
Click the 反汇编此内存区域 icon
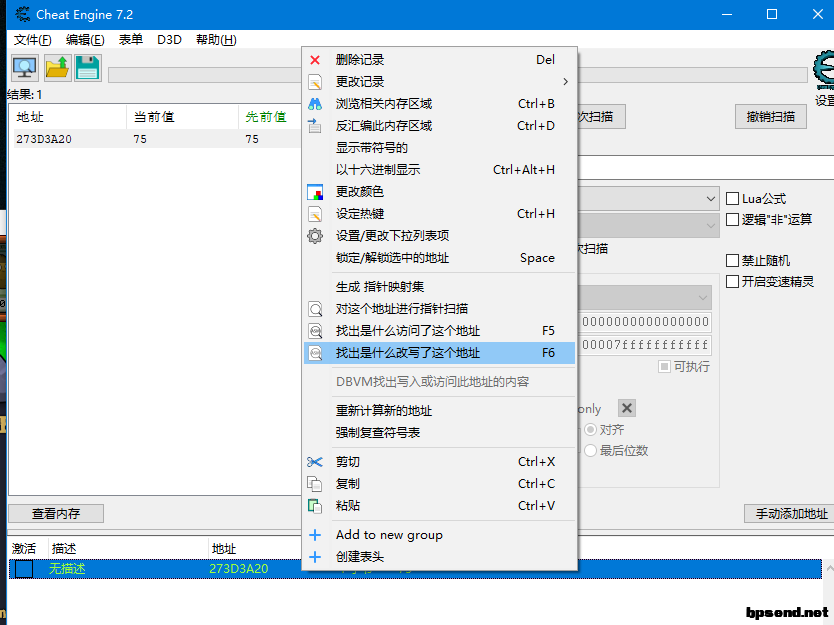(315, 126)
